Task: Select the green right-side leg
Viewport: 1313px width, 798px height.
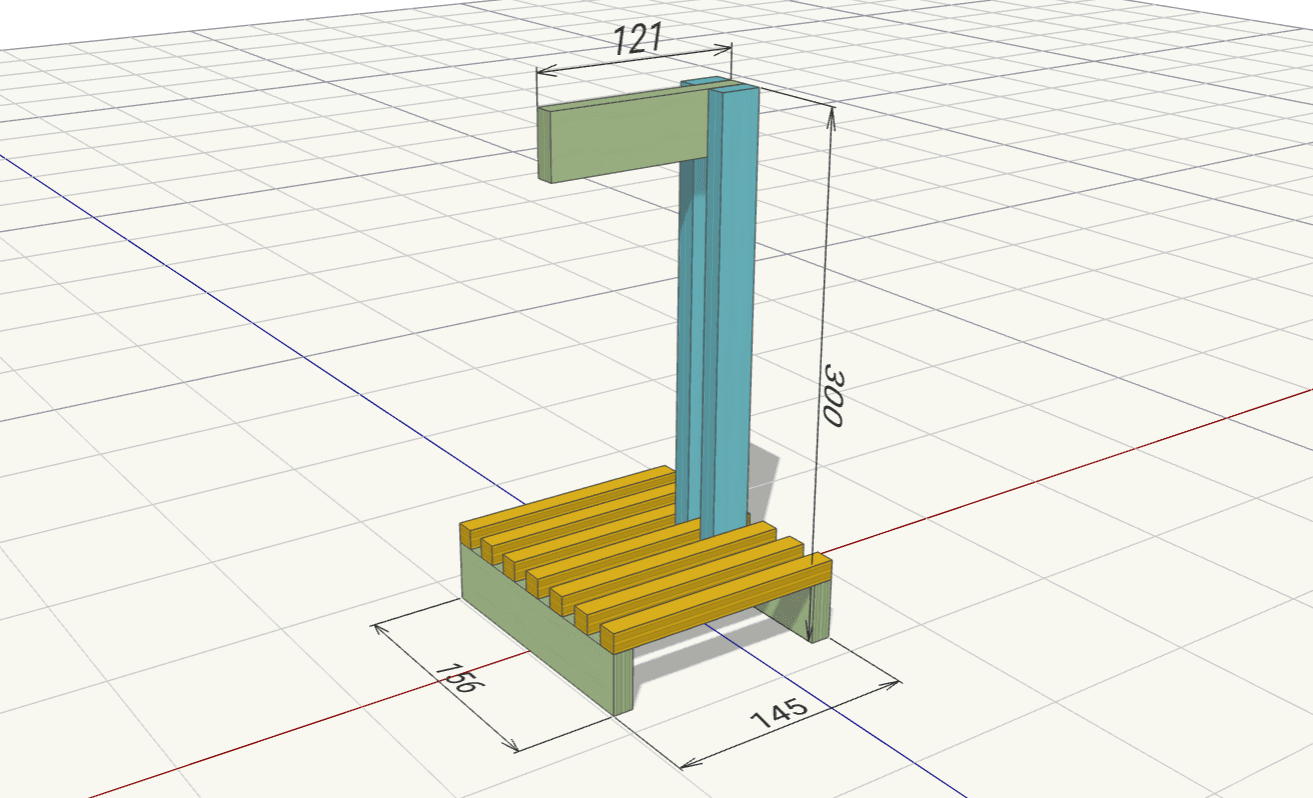Action: (820, 612)
